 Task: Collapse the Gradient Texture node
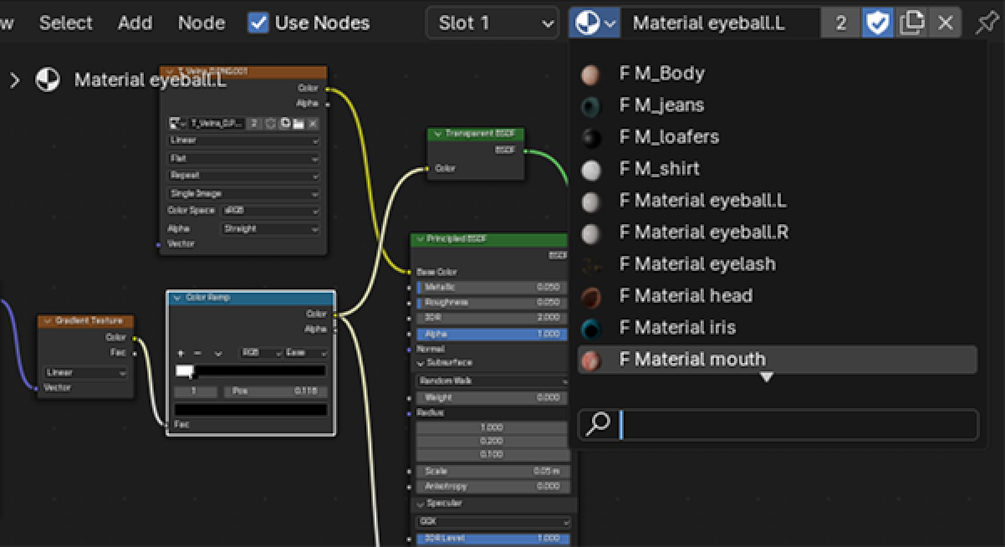(x=47, y=321)
